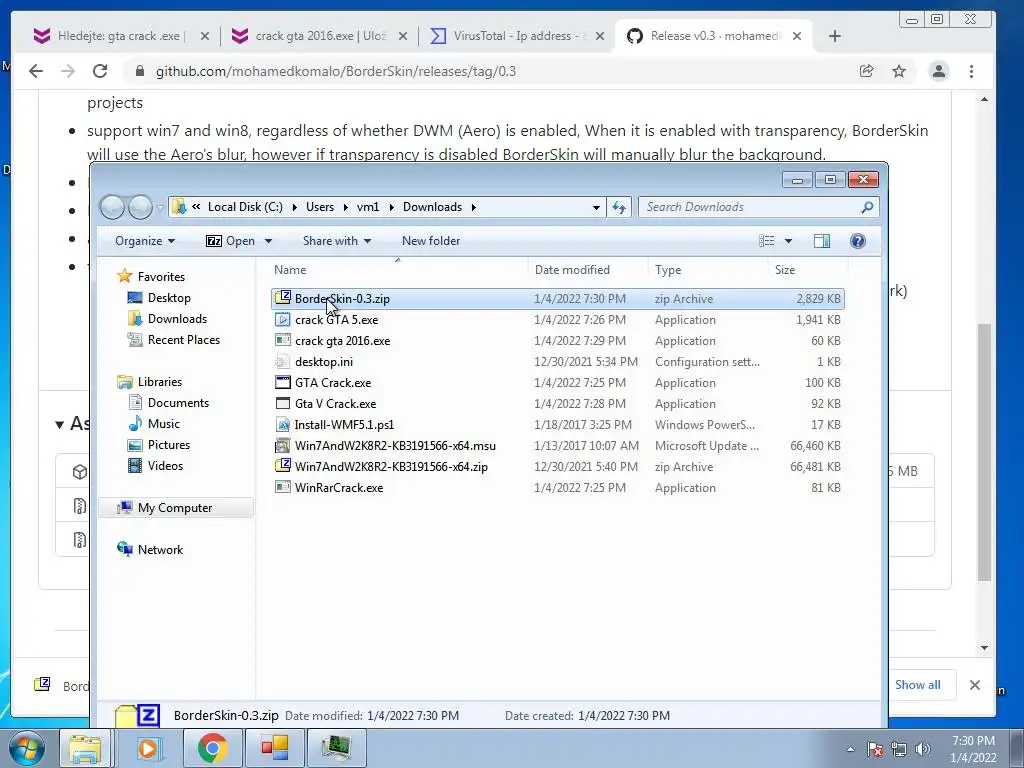
Task: Open Chrome share page icon
Action: point(867,71)
